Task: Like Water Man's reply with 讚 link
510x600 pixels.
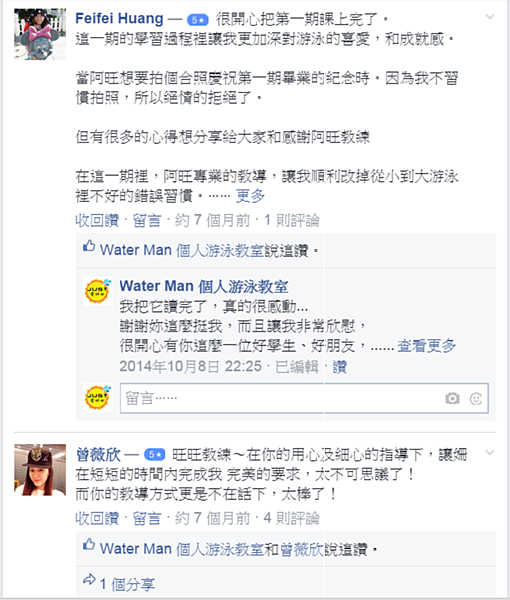Action: 339,367
